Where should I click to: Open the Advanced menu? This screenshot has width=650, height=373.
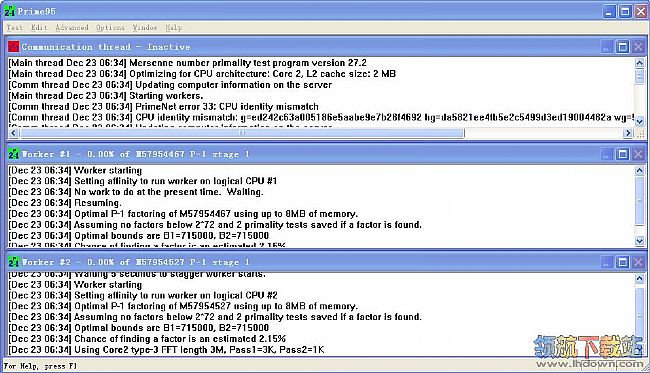[72, 27]
